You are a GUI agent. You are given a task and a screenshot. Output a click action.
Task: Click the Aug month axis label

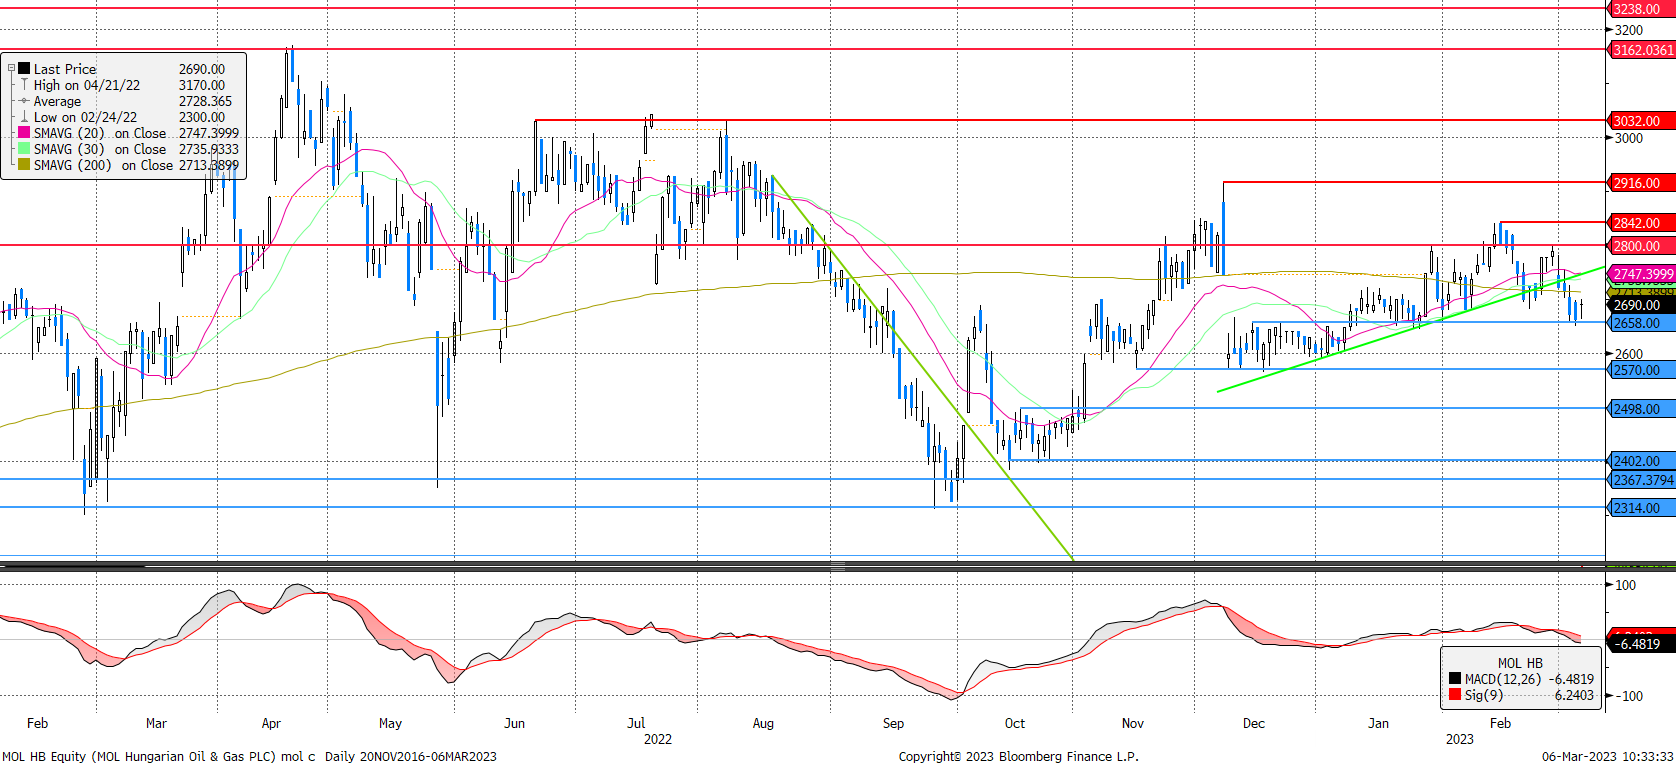(763, 723)
